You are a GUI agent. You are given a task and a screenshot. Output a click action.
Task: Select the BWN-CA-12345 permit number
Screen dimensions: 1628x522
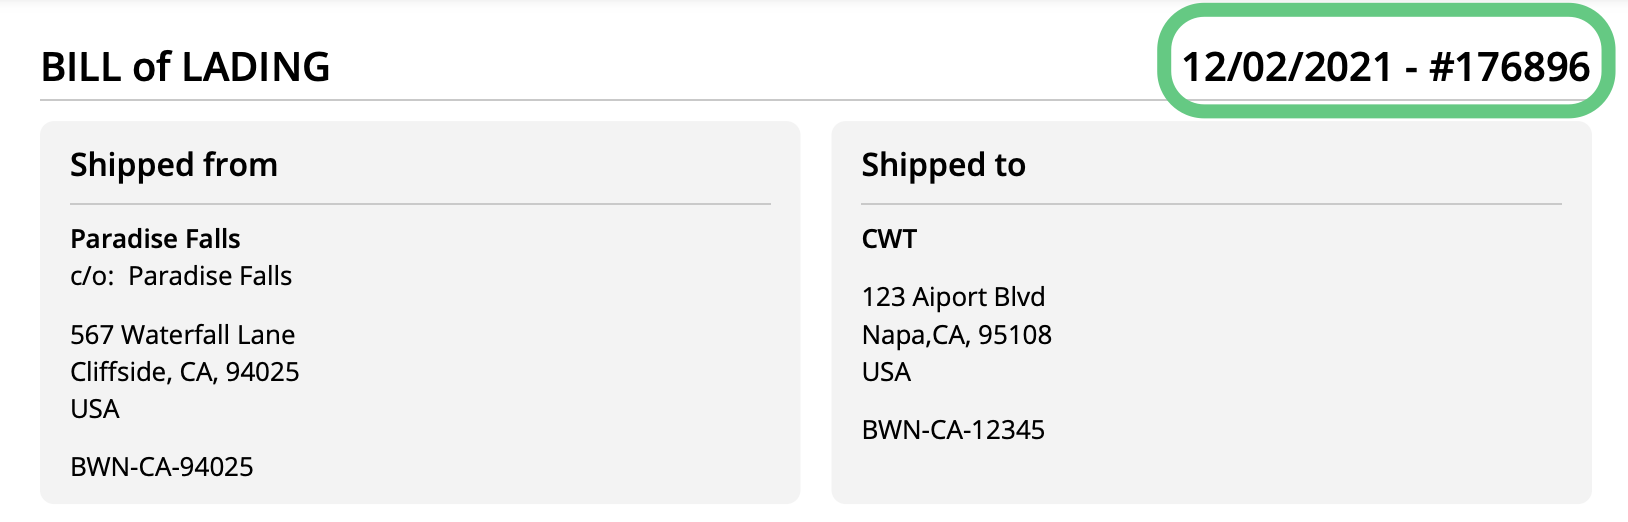[953, 430]
